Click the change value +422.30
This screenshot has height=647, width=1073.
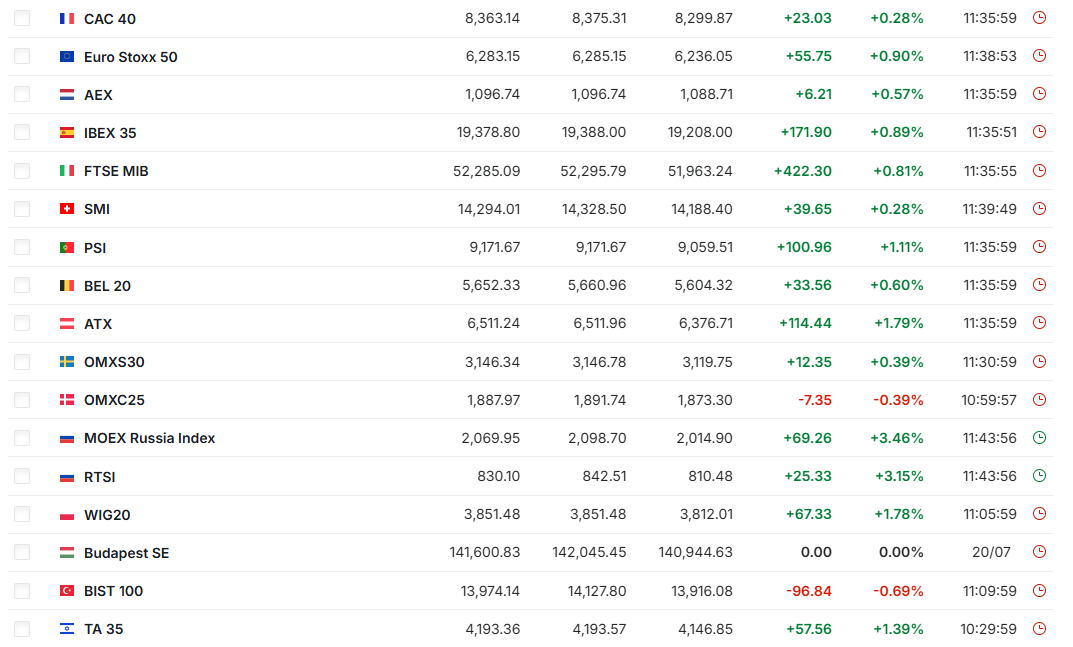click(x=803, y=171)
